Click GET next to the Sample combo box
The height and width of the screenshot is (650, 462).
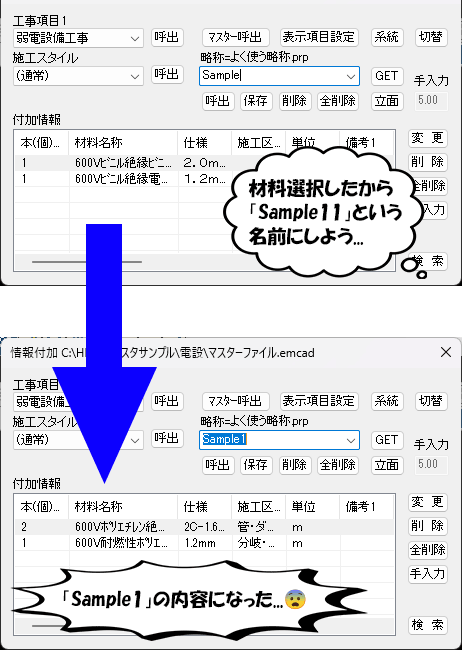(x=387, y=76)
